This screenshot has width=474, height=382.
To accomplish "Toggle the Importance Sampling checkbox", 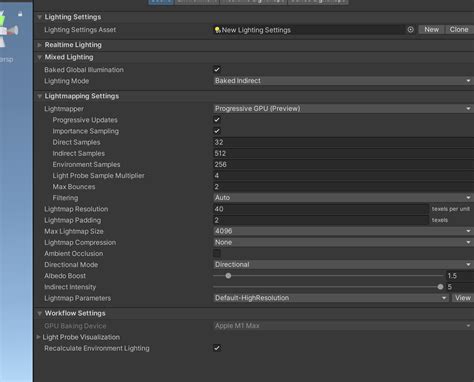I will [217, 131].
